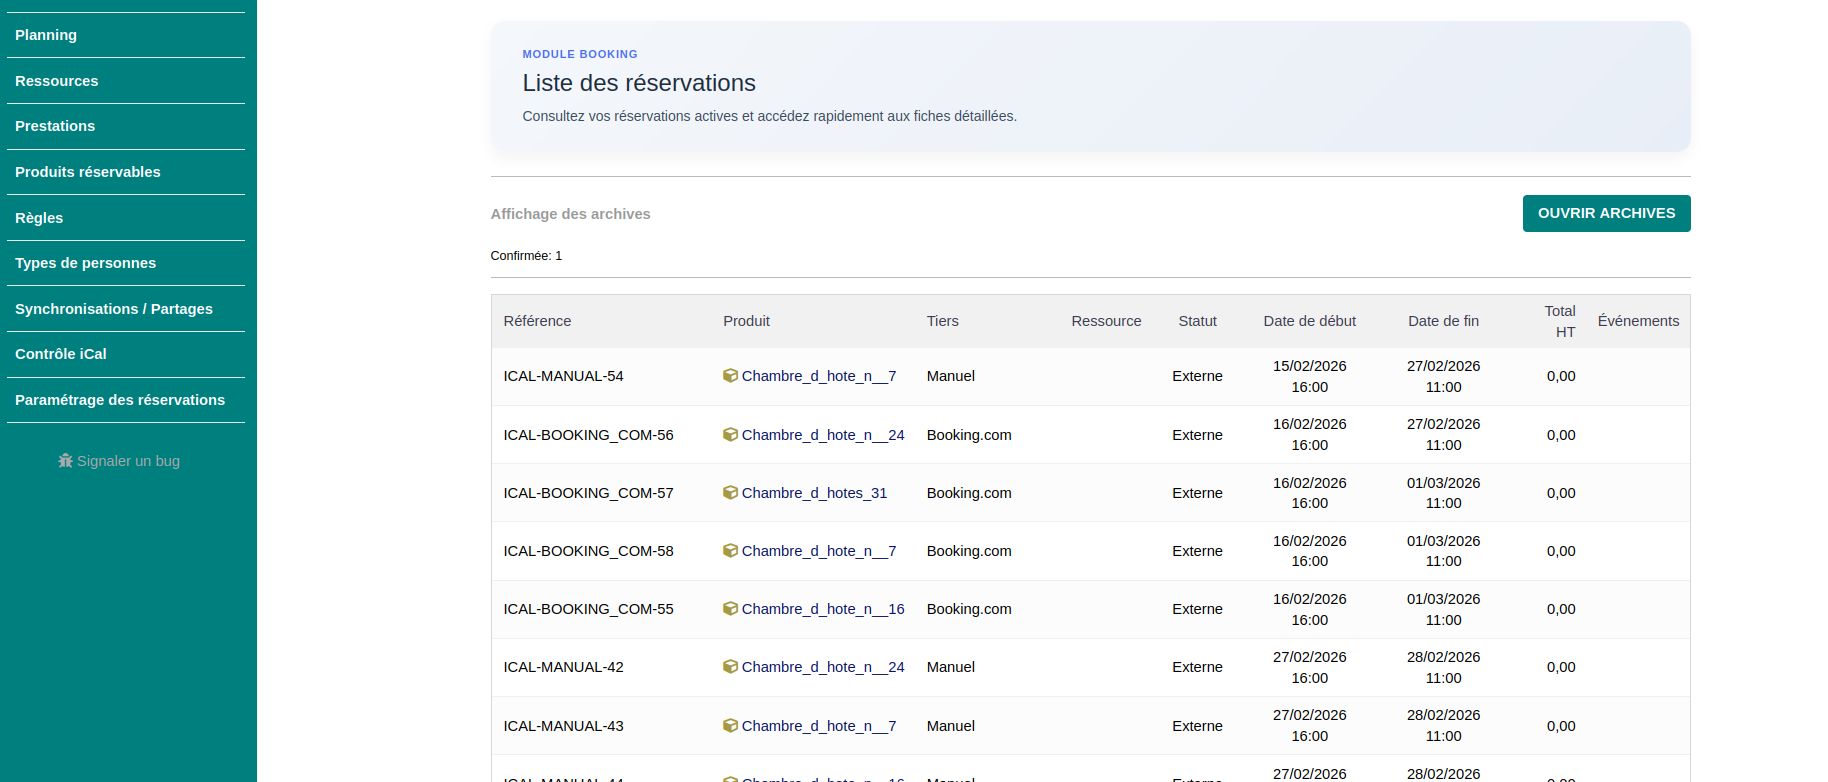The width and height of the screenshot is (1828, 782).
Task: Click product cube icon in ICAL-BOOKING_COM-58 row
Action: (x=730, y=551)
